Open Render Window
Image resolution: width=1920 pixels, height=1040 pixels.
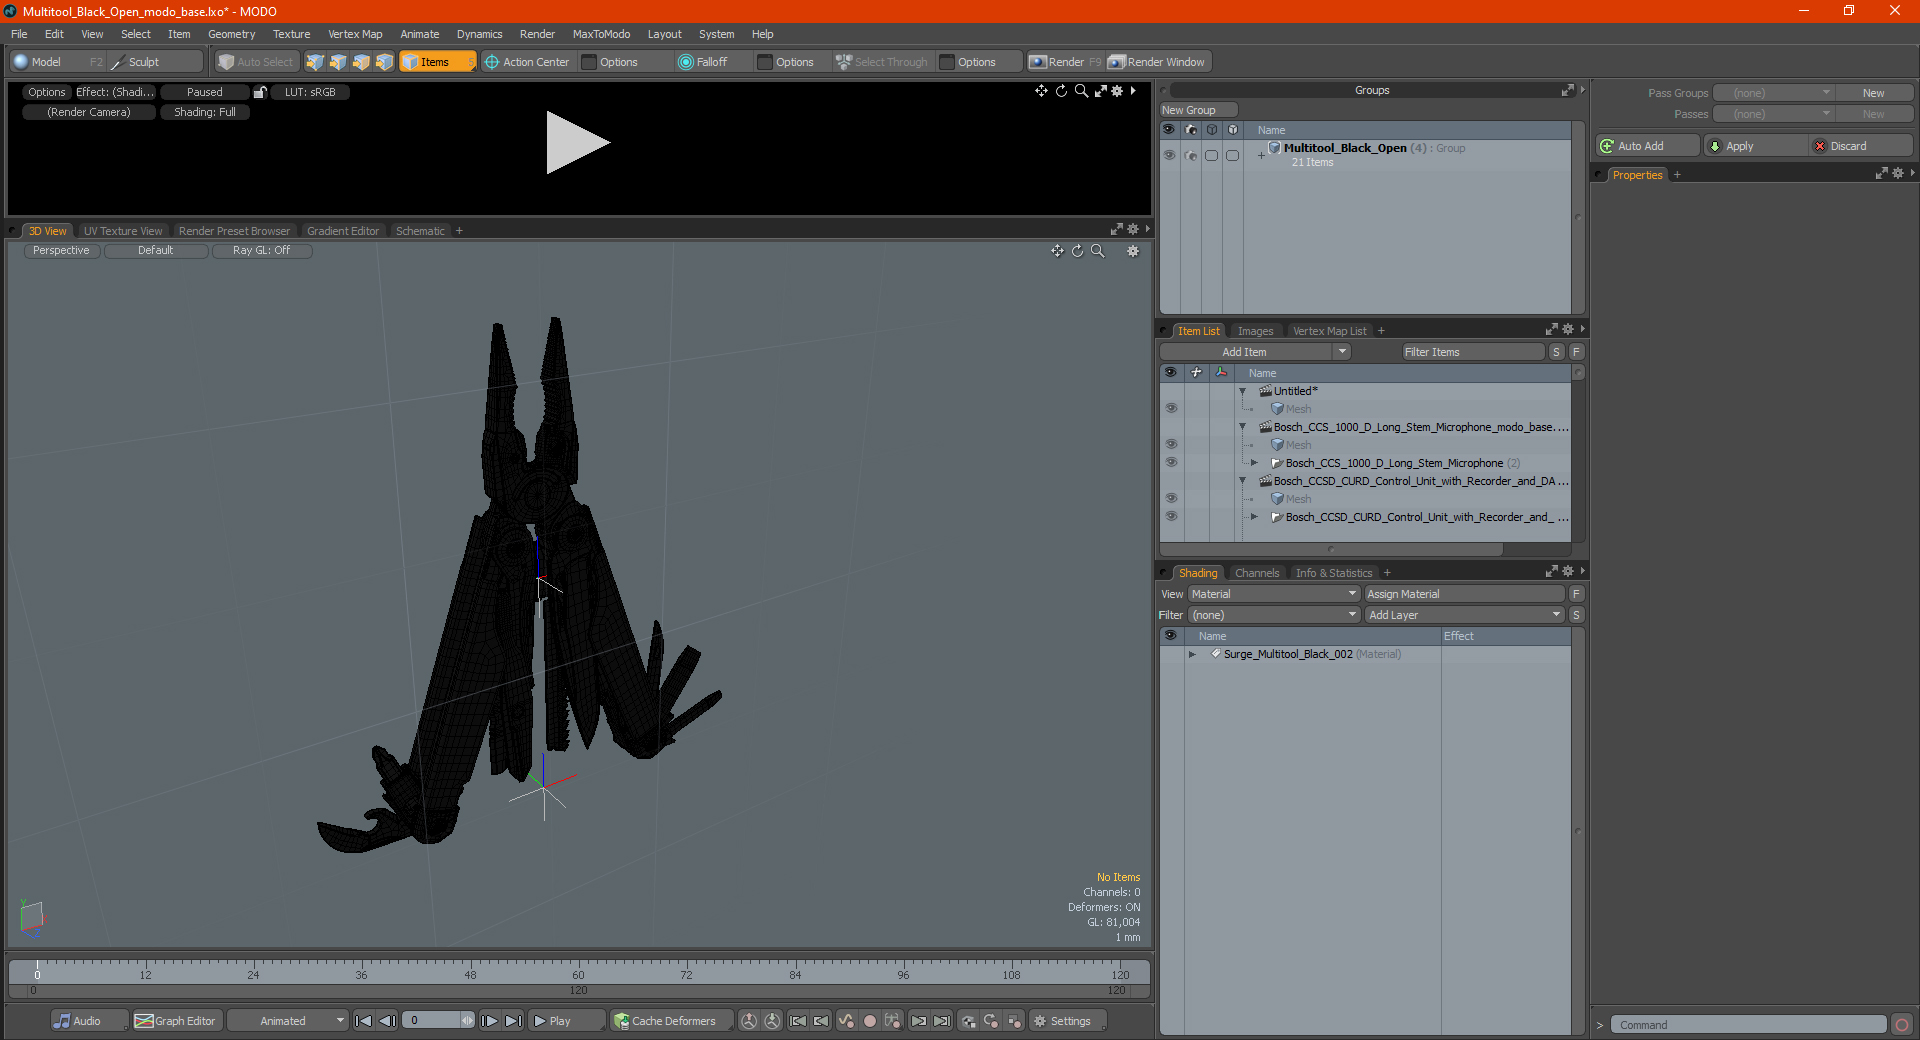tap(1158, 62)
